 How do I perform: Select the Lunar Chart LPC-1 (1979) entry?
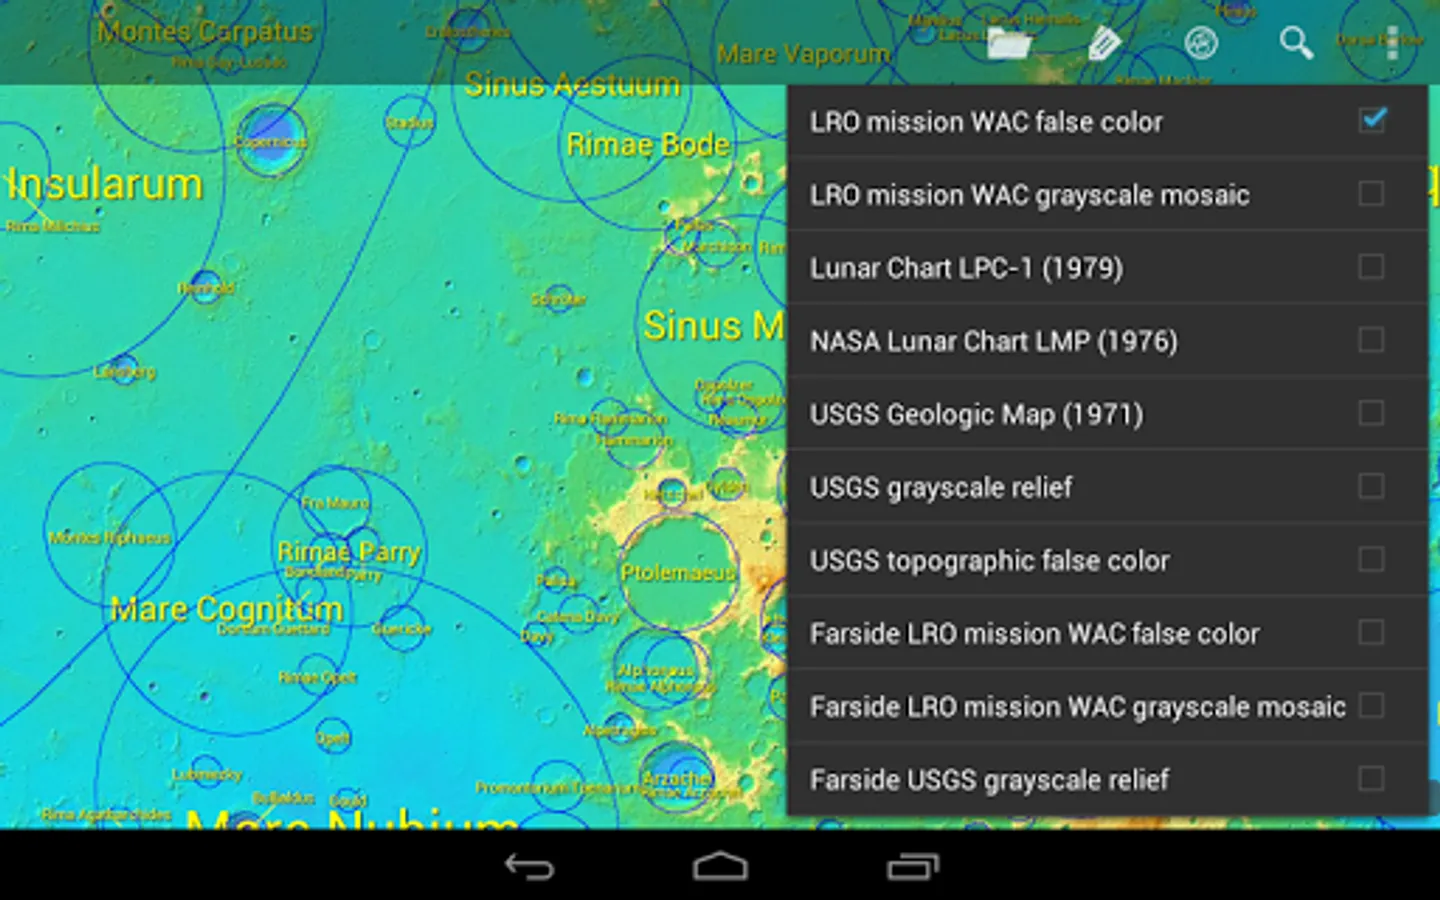tap(1108, 267)
